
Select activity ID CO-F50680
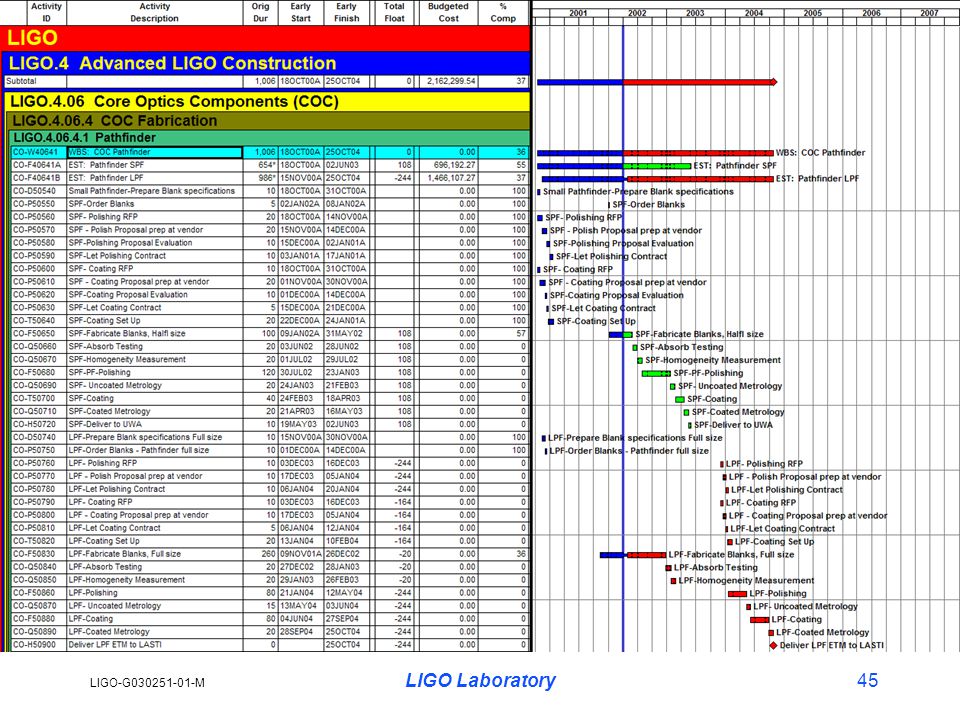[x=34, y=372]
